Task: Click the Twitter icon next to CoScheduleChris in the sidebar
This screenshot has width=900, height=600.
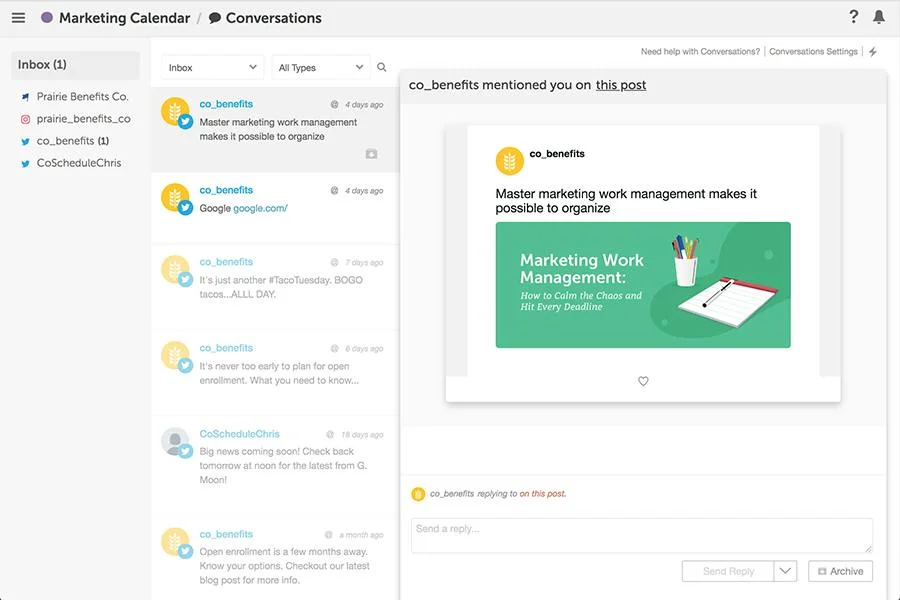Action: [x=25, y=164]
